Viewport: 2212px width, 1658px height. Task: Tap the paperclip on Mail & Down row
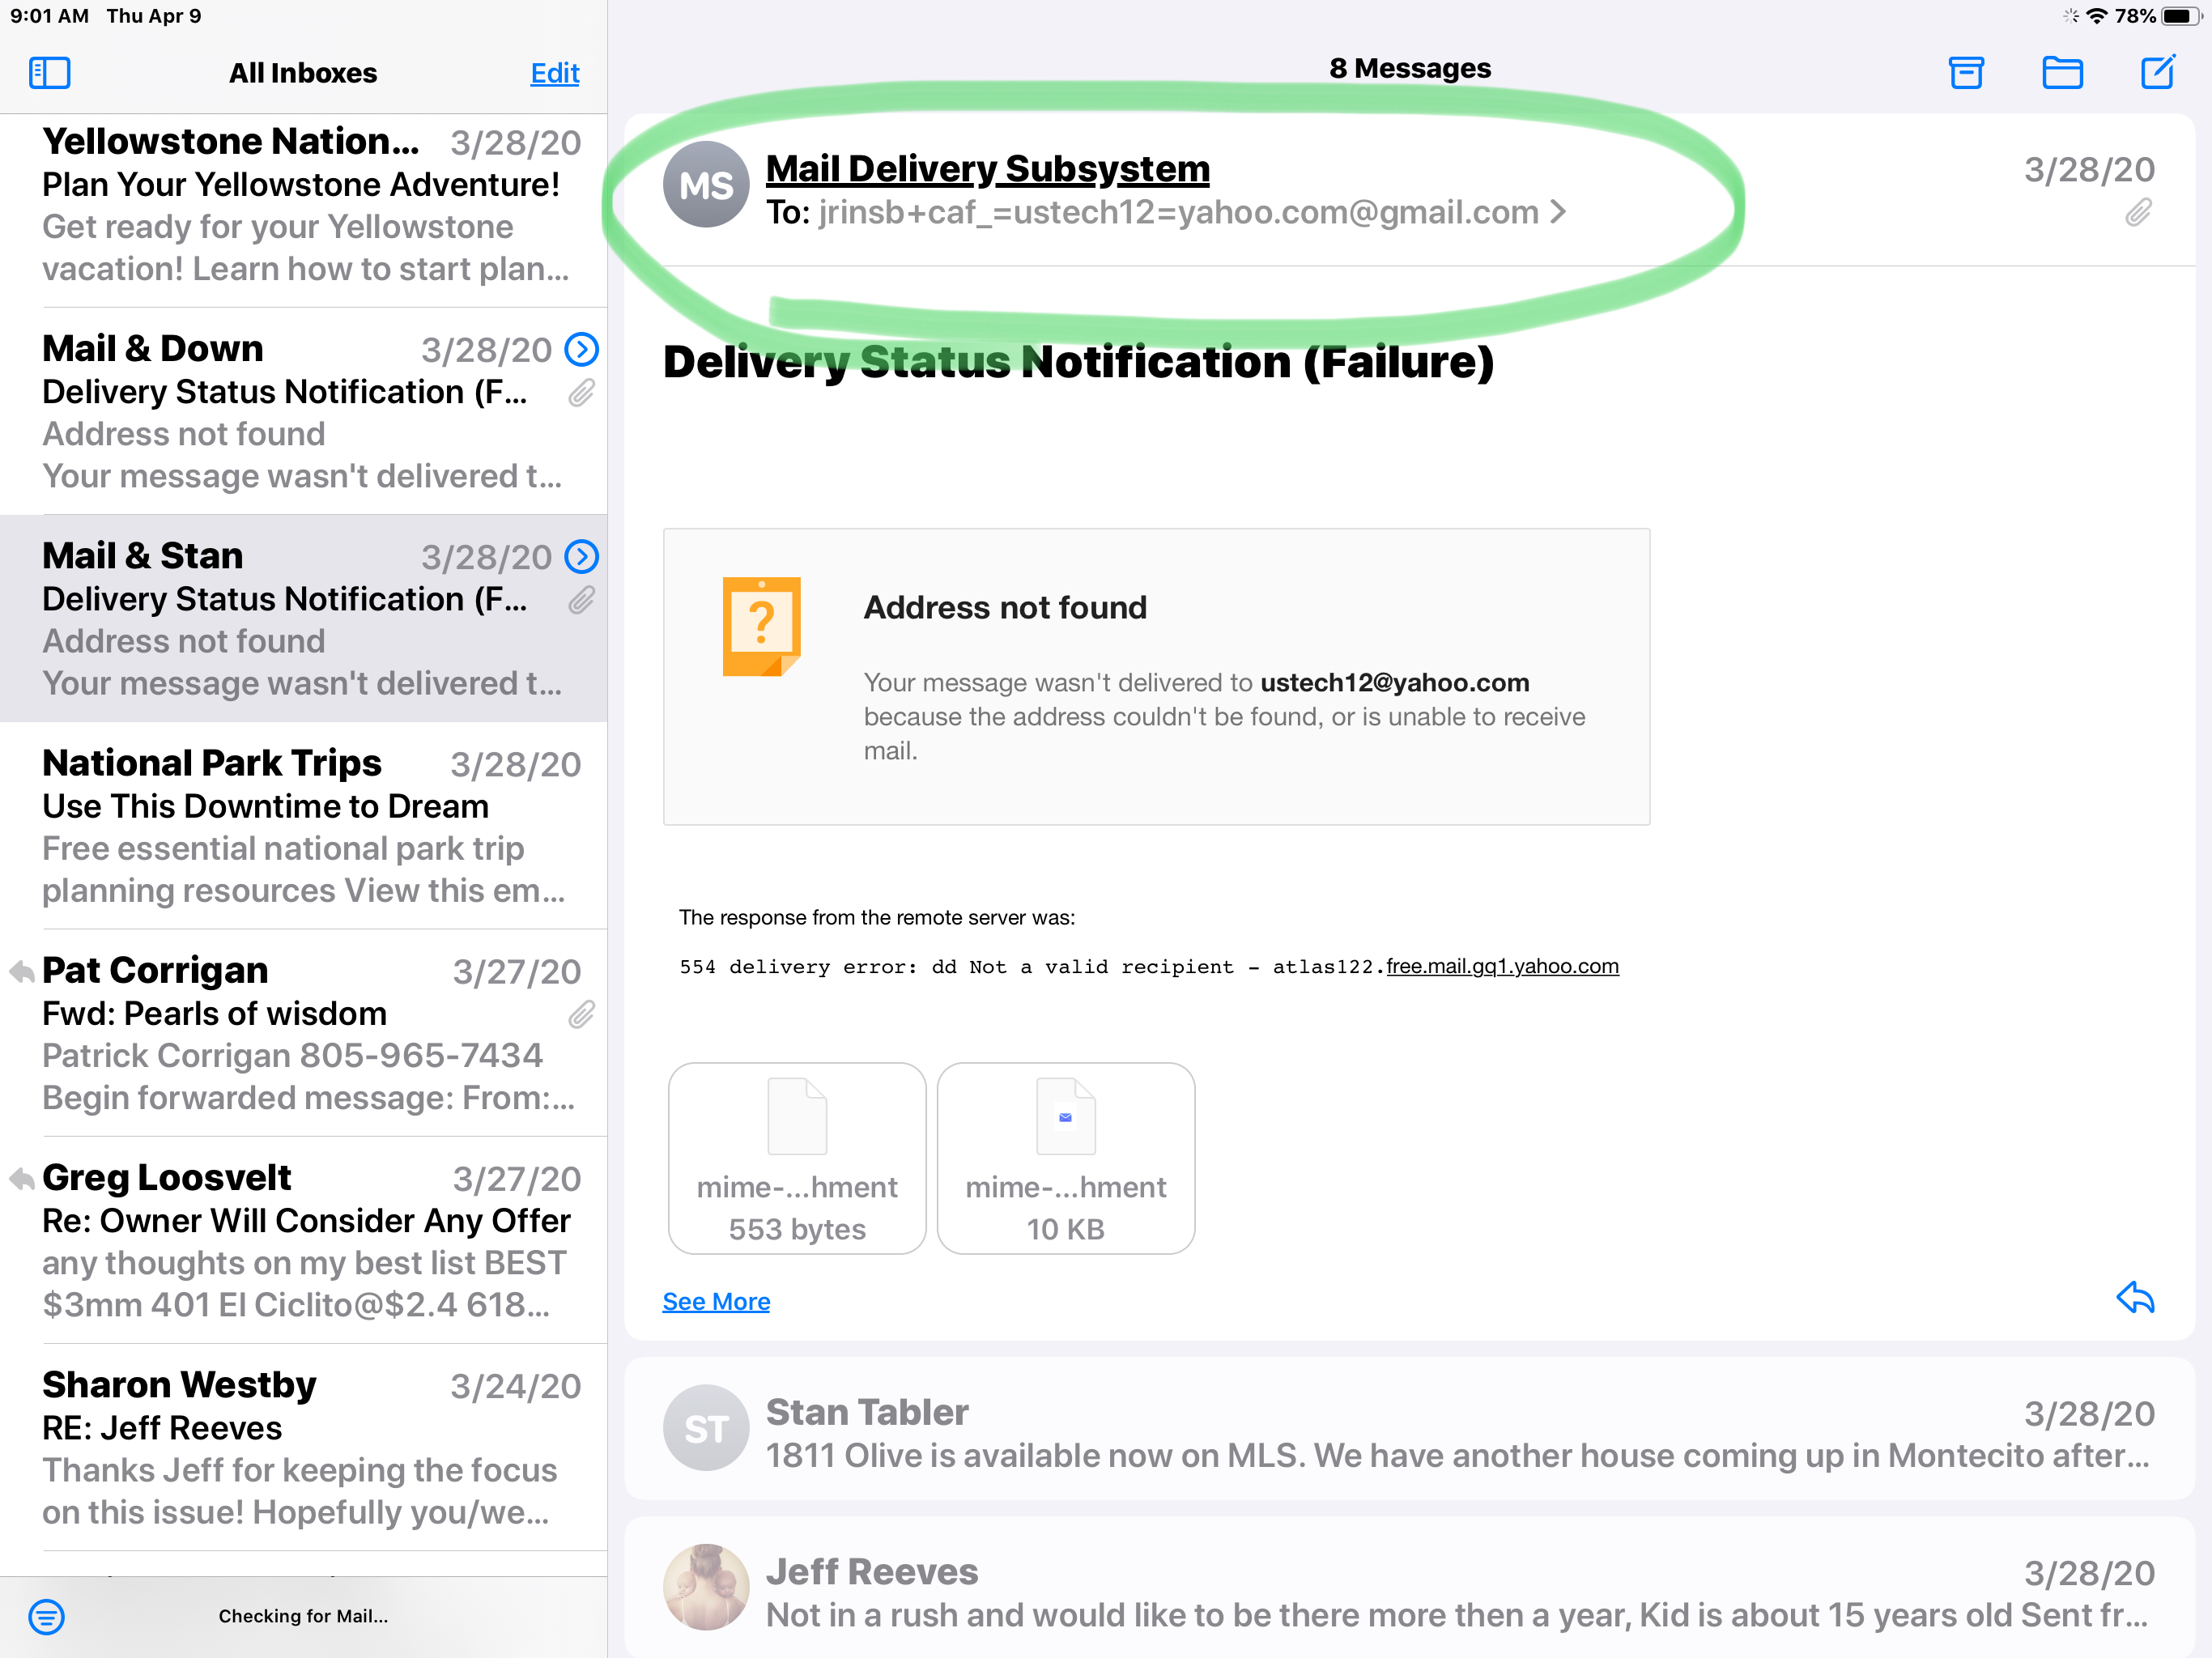tap(581, 393)
